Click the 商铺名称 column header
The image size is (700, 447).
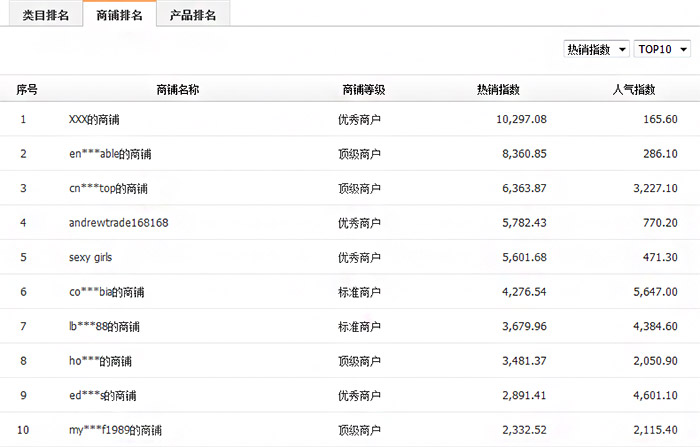coord(178,89)
